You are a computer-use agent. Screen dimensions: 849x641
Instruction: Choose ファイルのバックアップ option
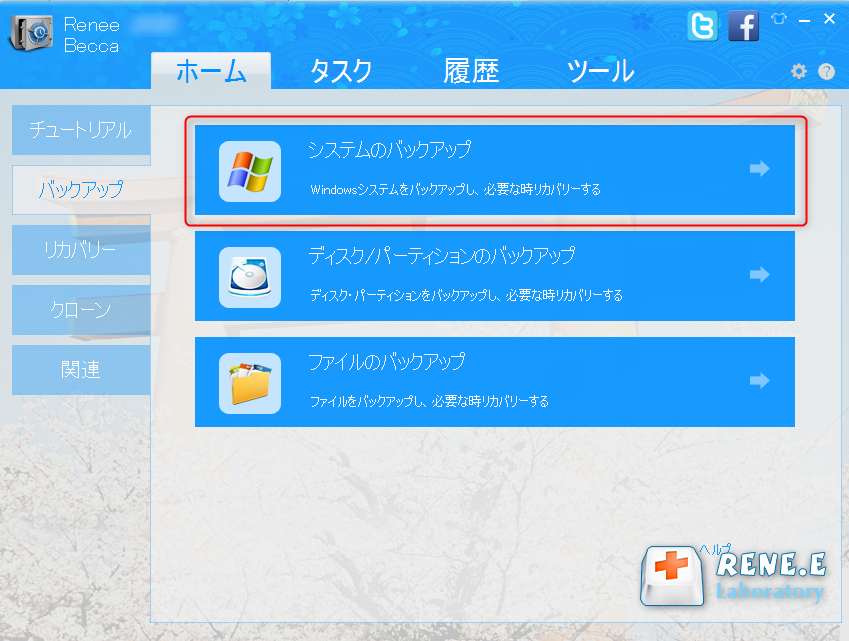point(495,382)
